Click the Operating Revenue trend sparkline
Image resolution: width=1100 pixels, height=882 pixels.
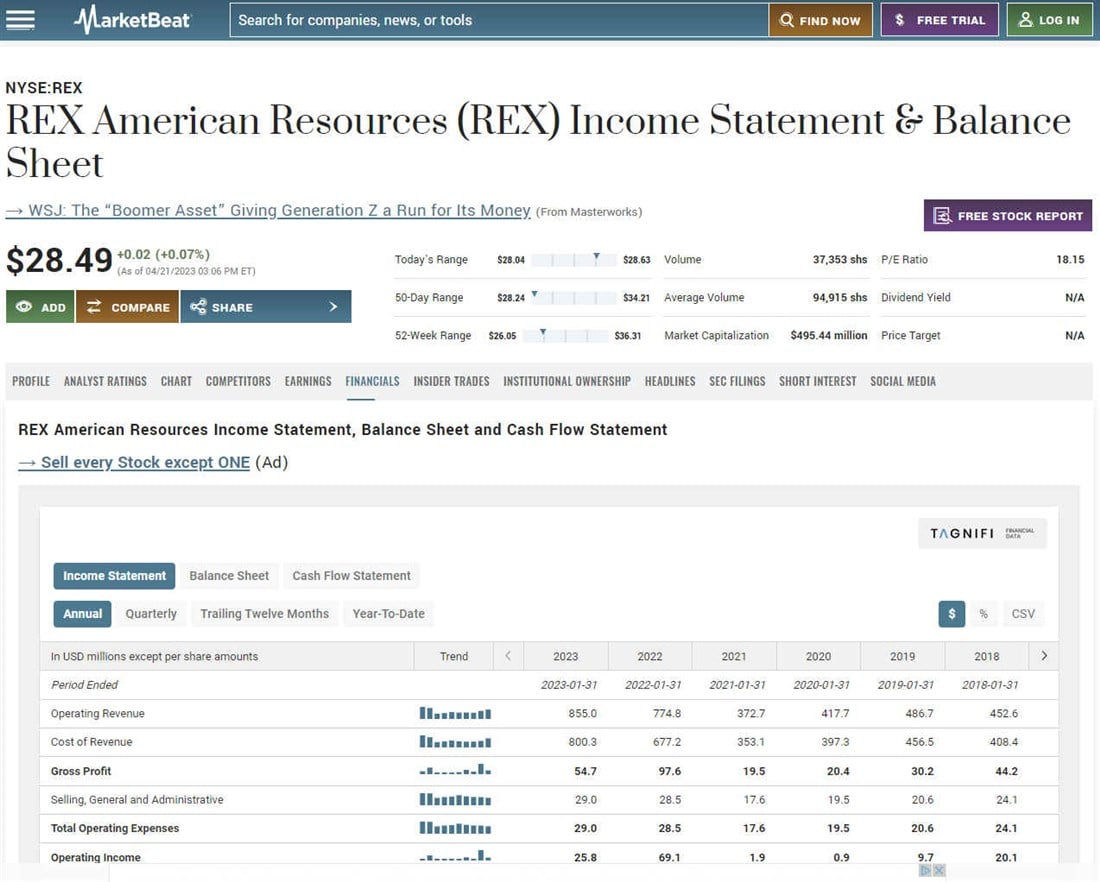pos(455,714)
